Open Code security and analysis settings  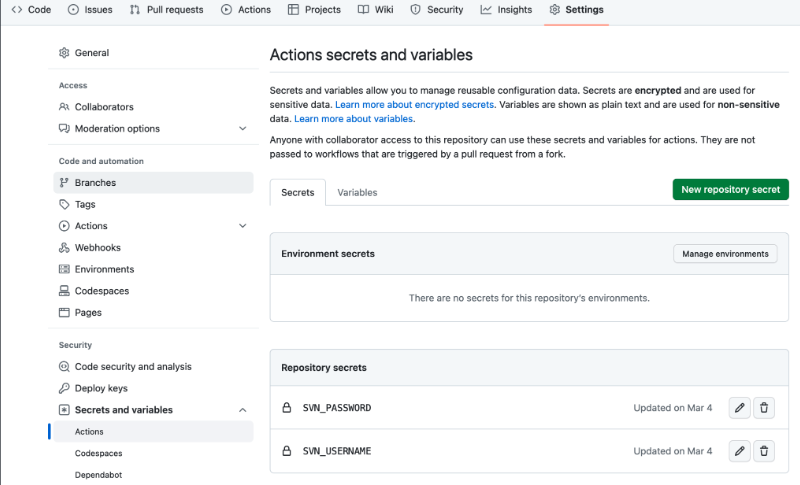point(132,367)
